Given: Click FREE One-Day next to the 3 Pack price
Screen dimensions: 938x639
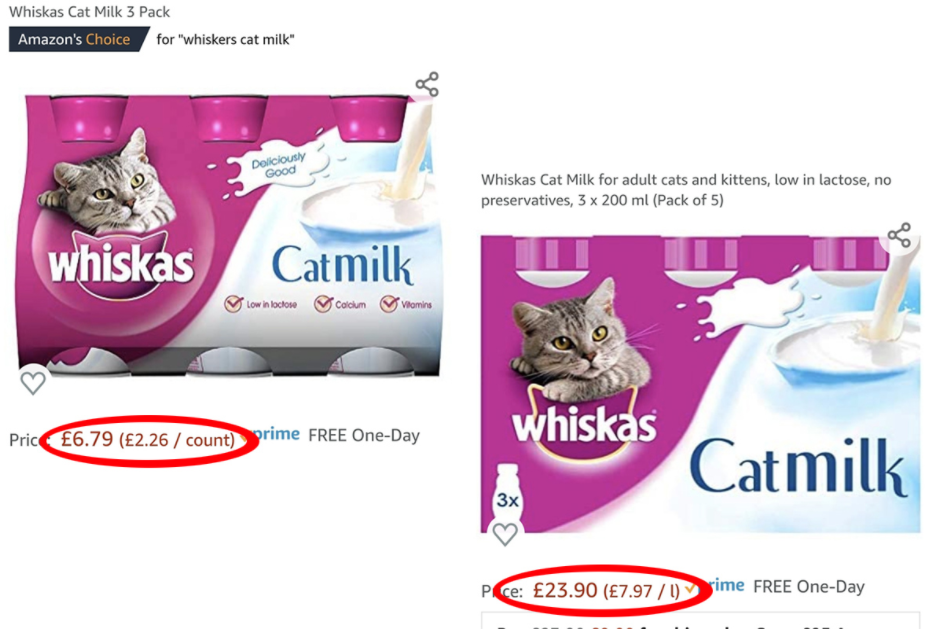Looking at the screenshot, I should 364,436.
